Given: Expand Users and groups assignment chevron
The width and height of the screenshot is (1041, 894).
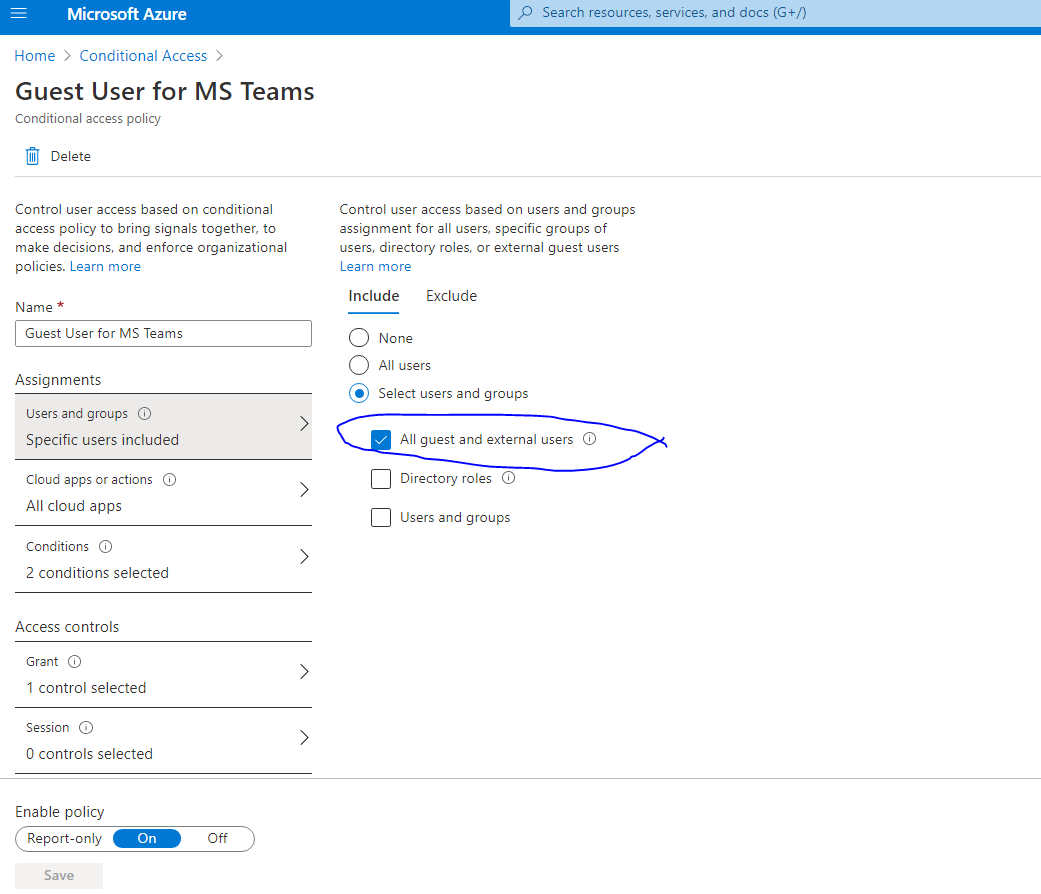Looking at the screenshot, I should pyautogui.click(x=304, y=423).
